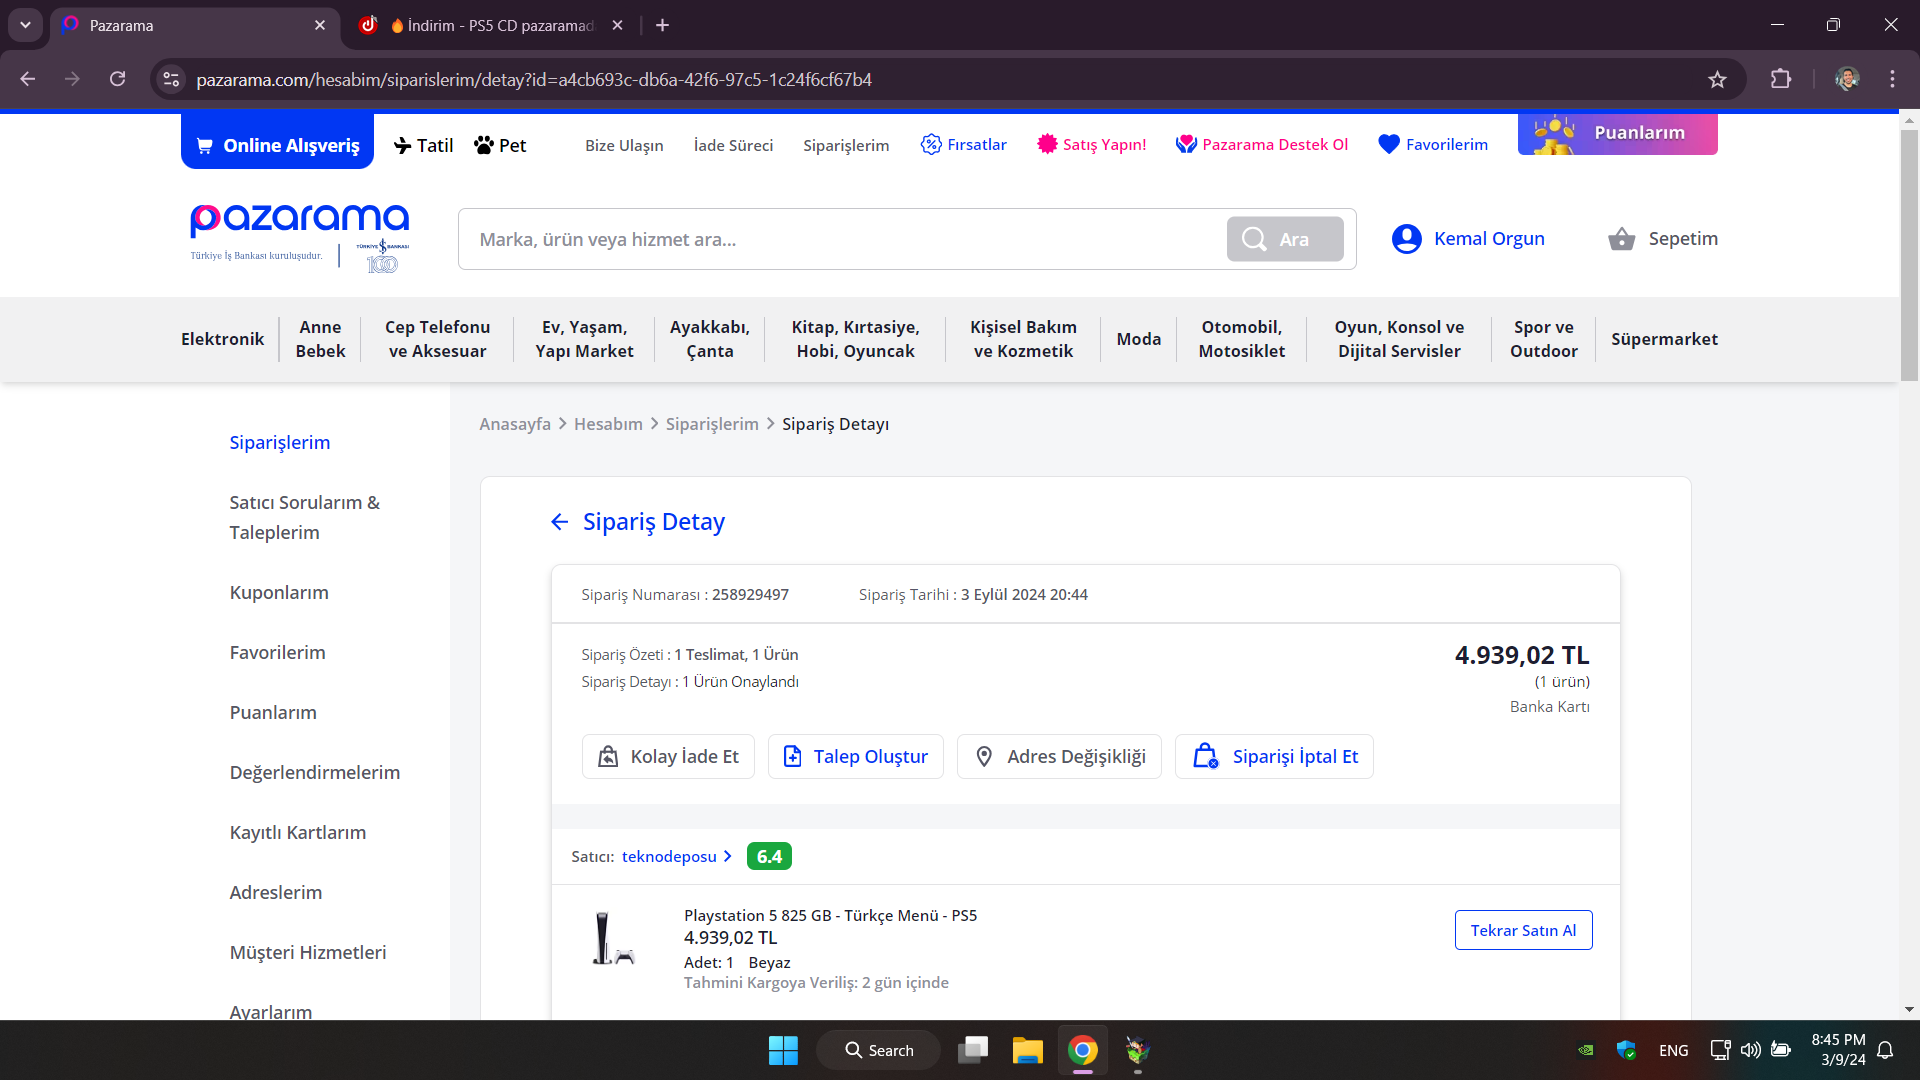This screenshot has width=1920, height=1080.
Task: Click the magnifier Ara search button
Action: click(1284, 239)
